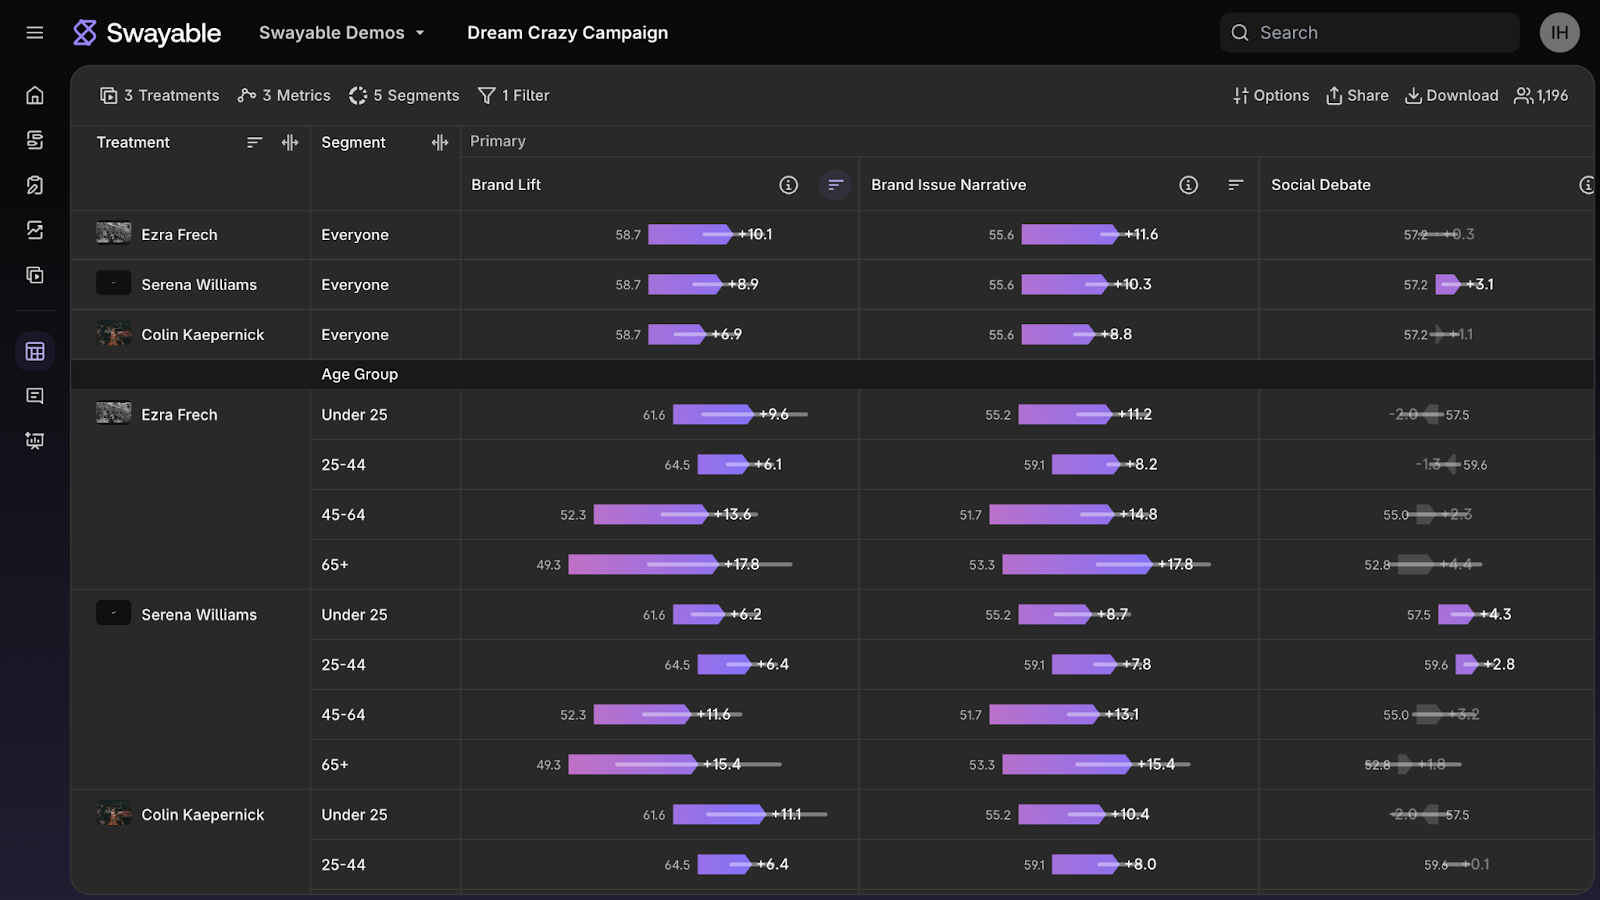Collapse the Segment column width
This screenshot has height=900, width=1600.
coord(440,143)
